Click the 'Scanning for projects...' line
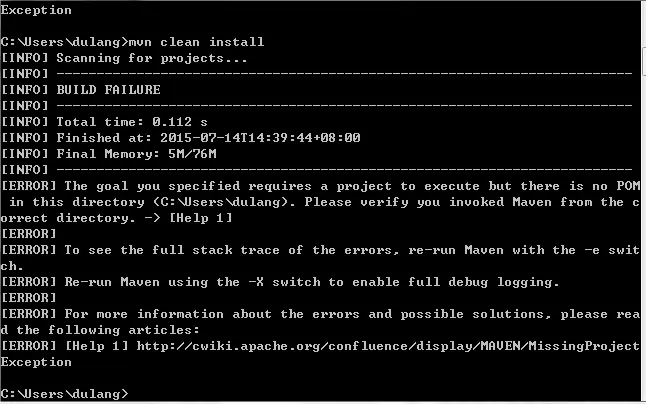The height and width of the screenshot is (404, 646). [x=152, y=58]
